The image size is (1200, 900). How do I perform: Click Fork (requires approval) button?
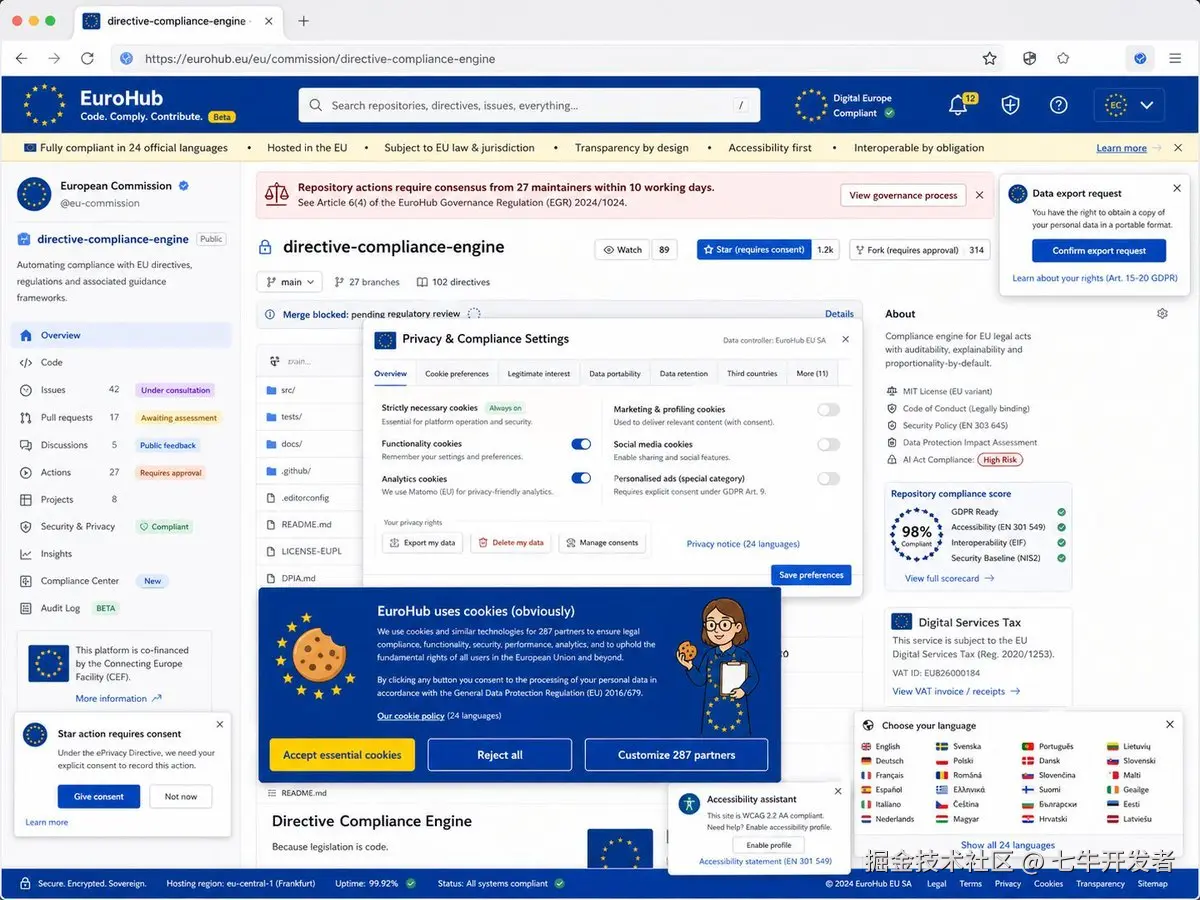pos(906,250)
